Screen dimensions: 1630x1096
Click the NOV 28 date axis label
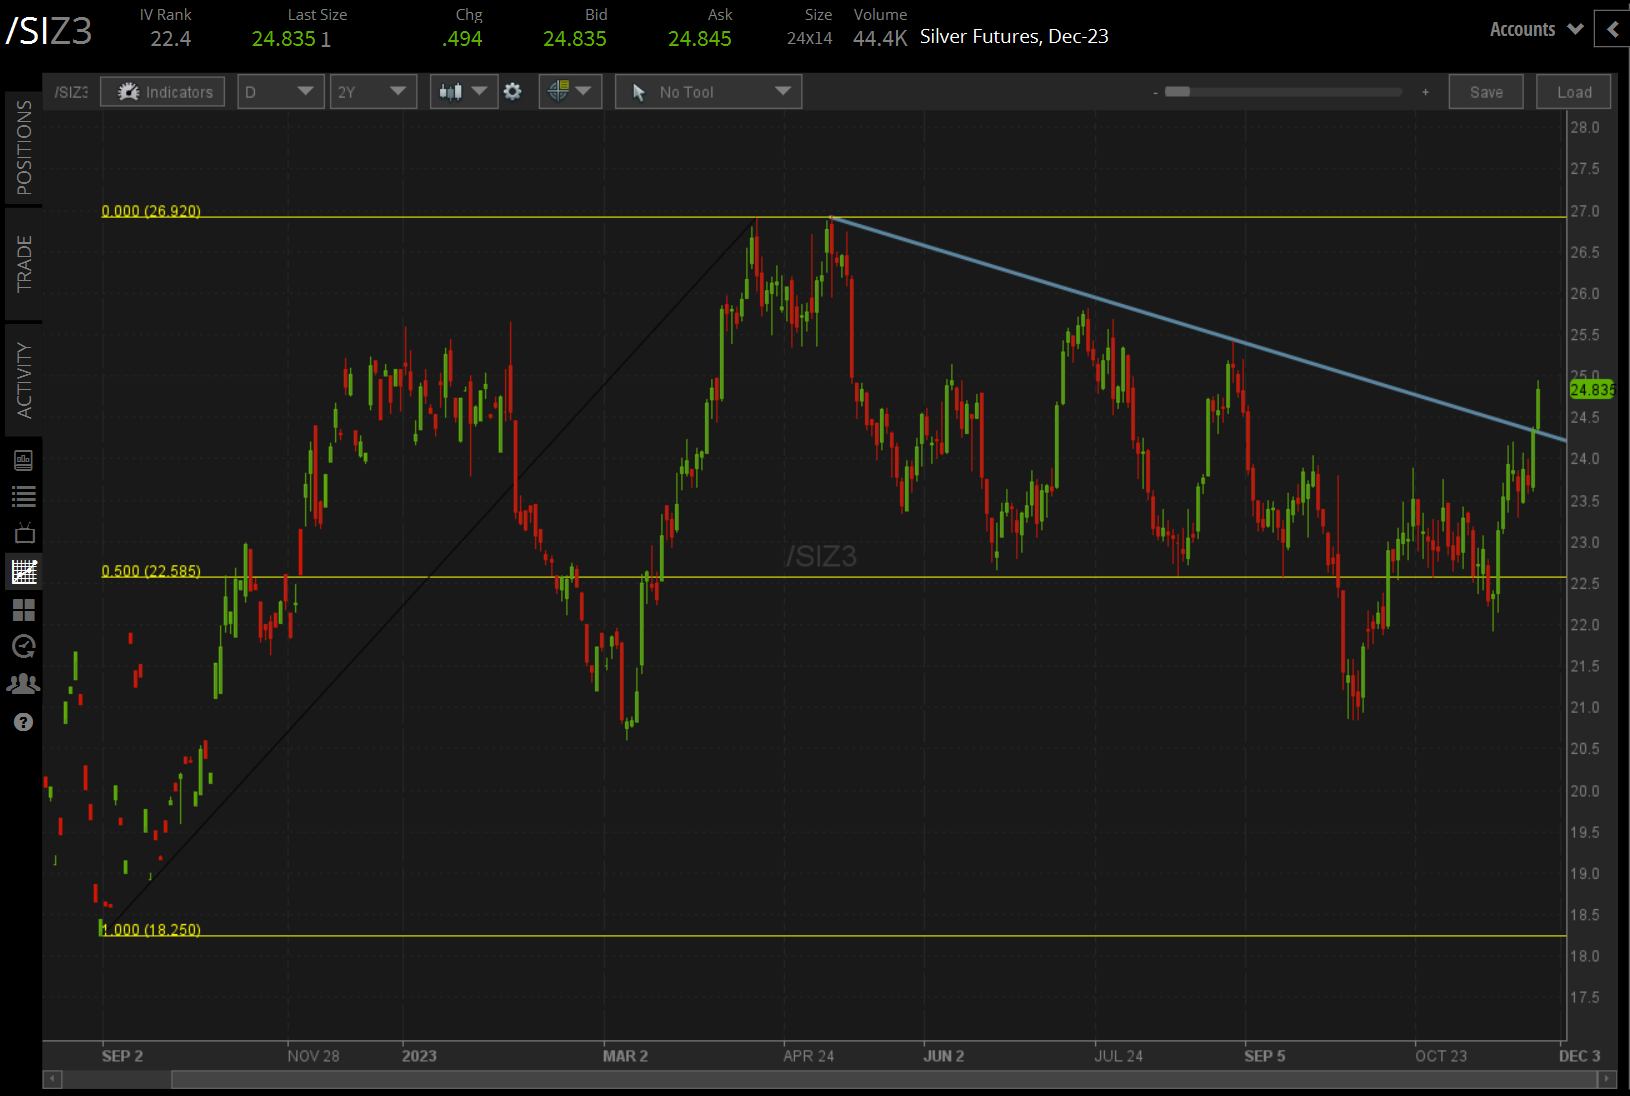(313, 1056)
